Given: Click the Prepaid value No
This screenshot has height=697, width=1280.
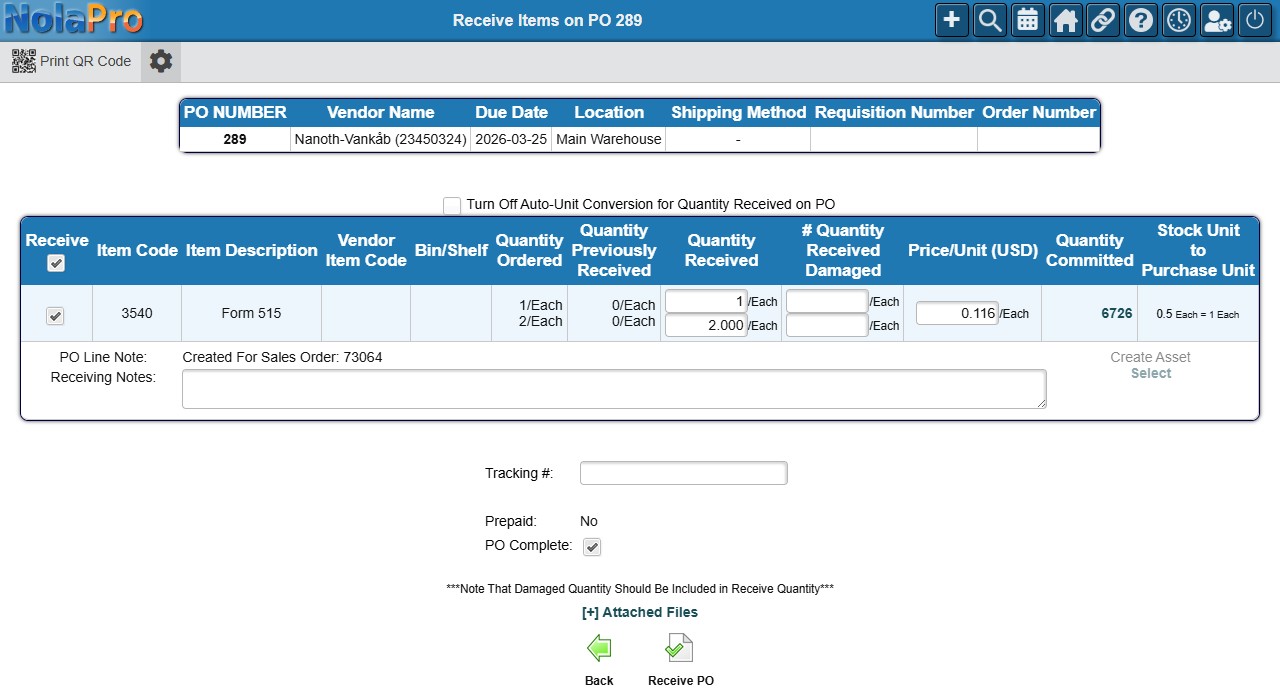Looking at the screenshot, I should 589,521.
